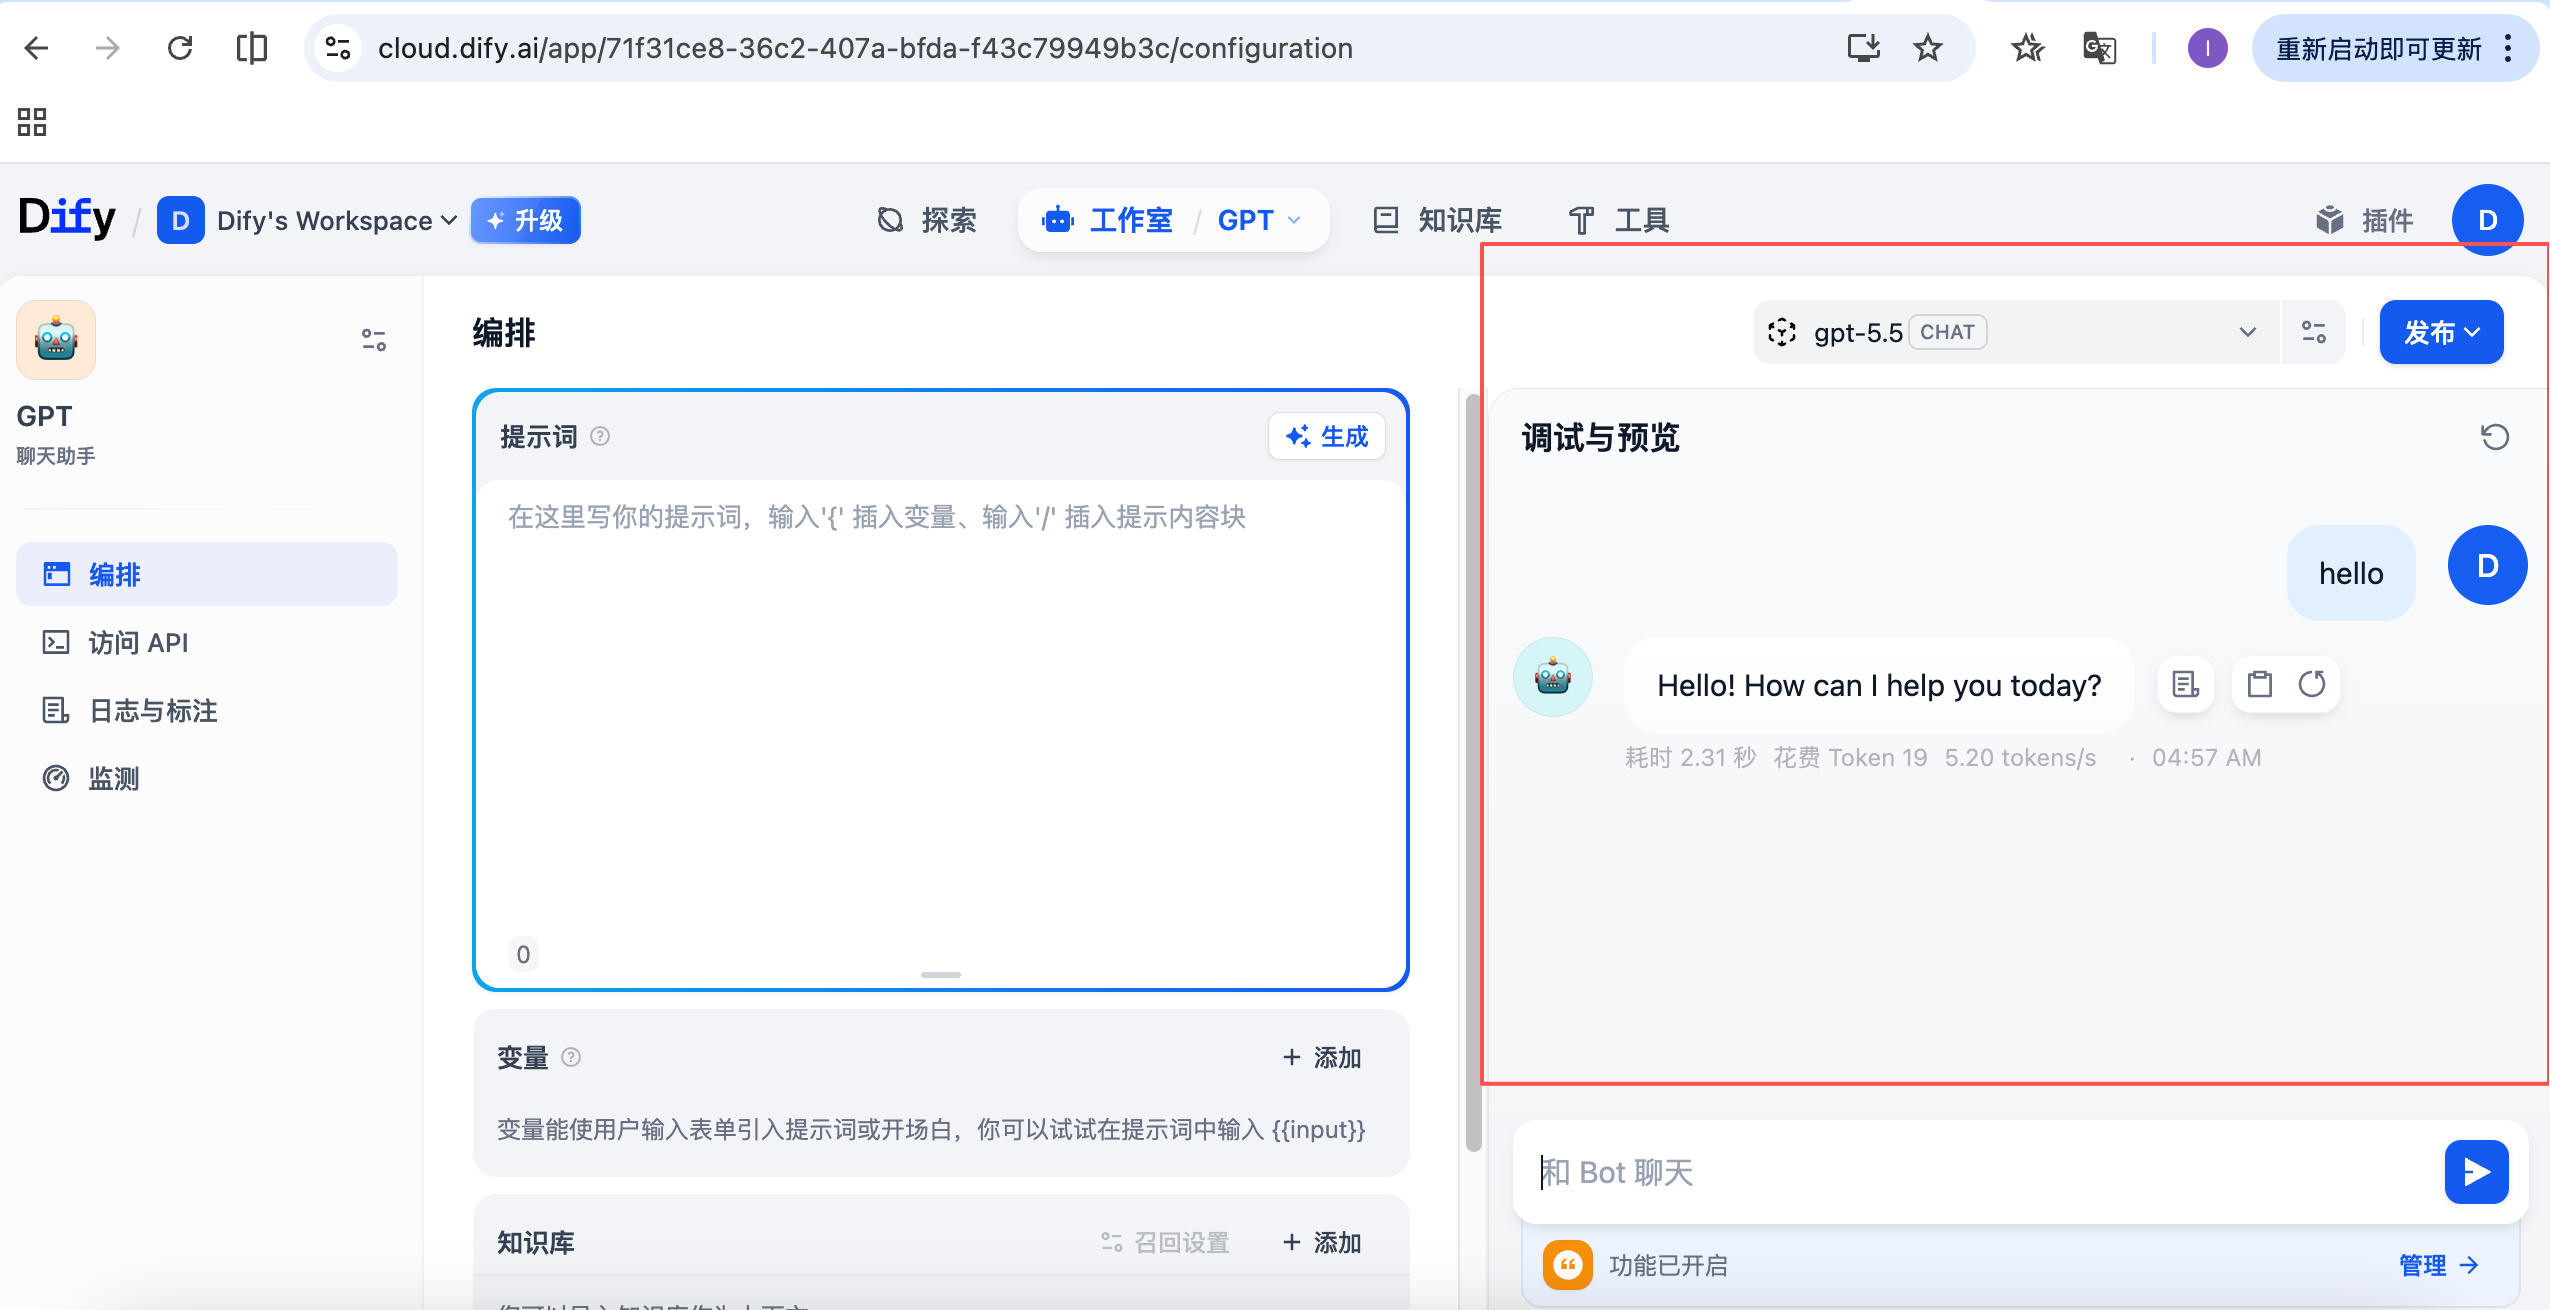Click the 生成 prompt generate button

pos(1326,436)
